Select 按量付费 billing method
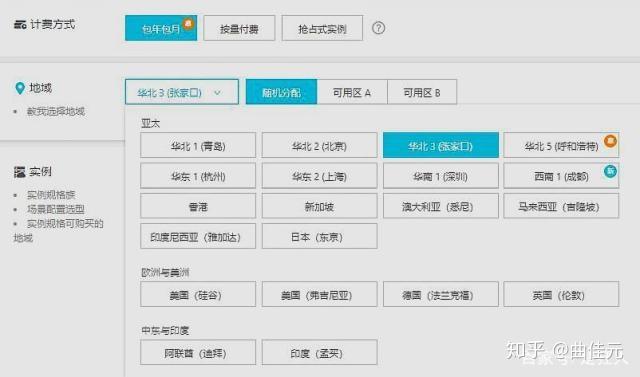 (239, 28)
